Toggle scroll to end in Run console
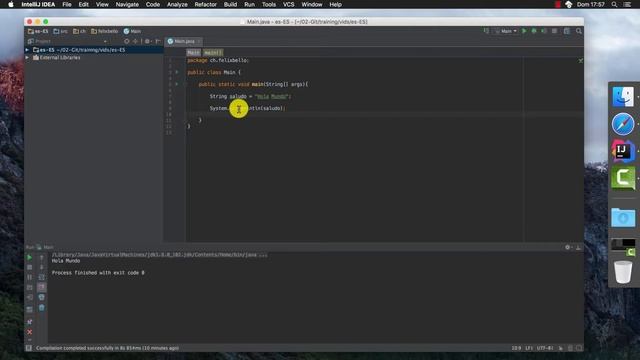 (42, 287)
